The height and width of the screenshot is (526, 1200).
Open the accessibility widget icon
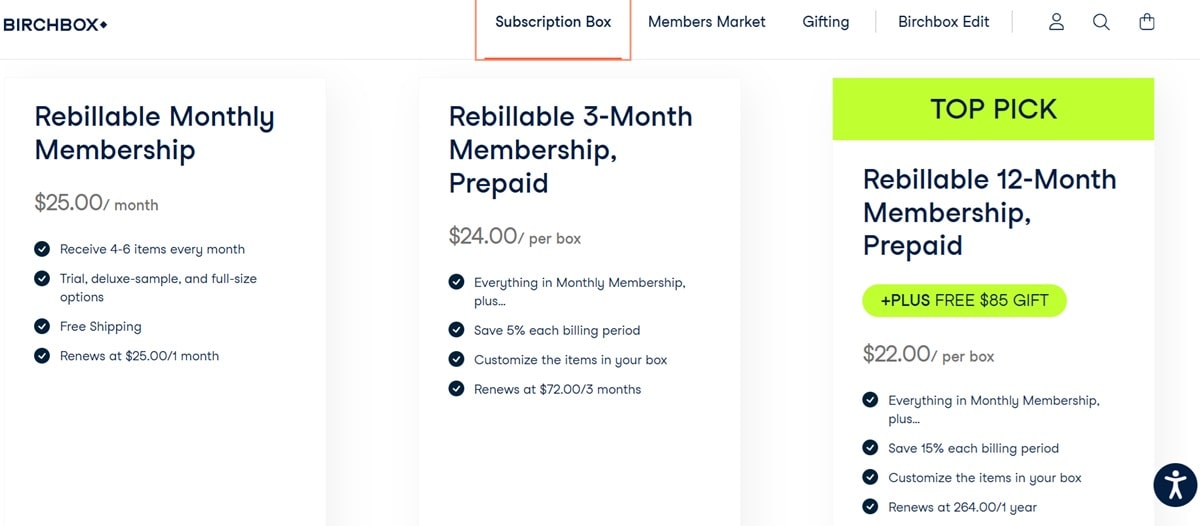click(1175, 485)
